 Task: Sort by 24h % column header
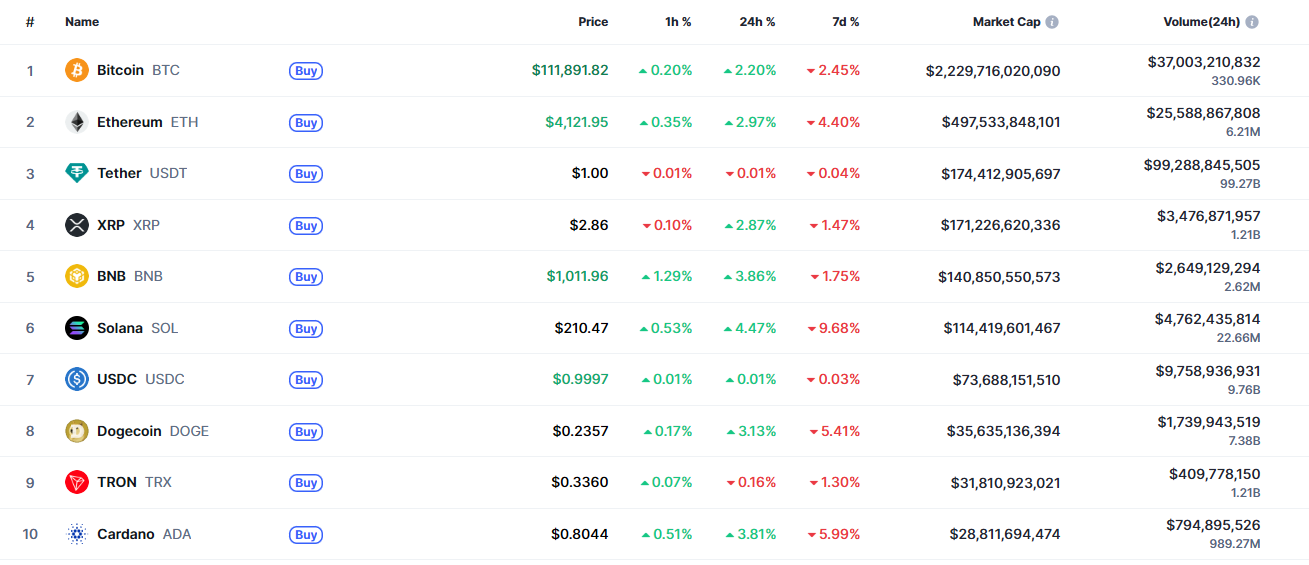757,22
